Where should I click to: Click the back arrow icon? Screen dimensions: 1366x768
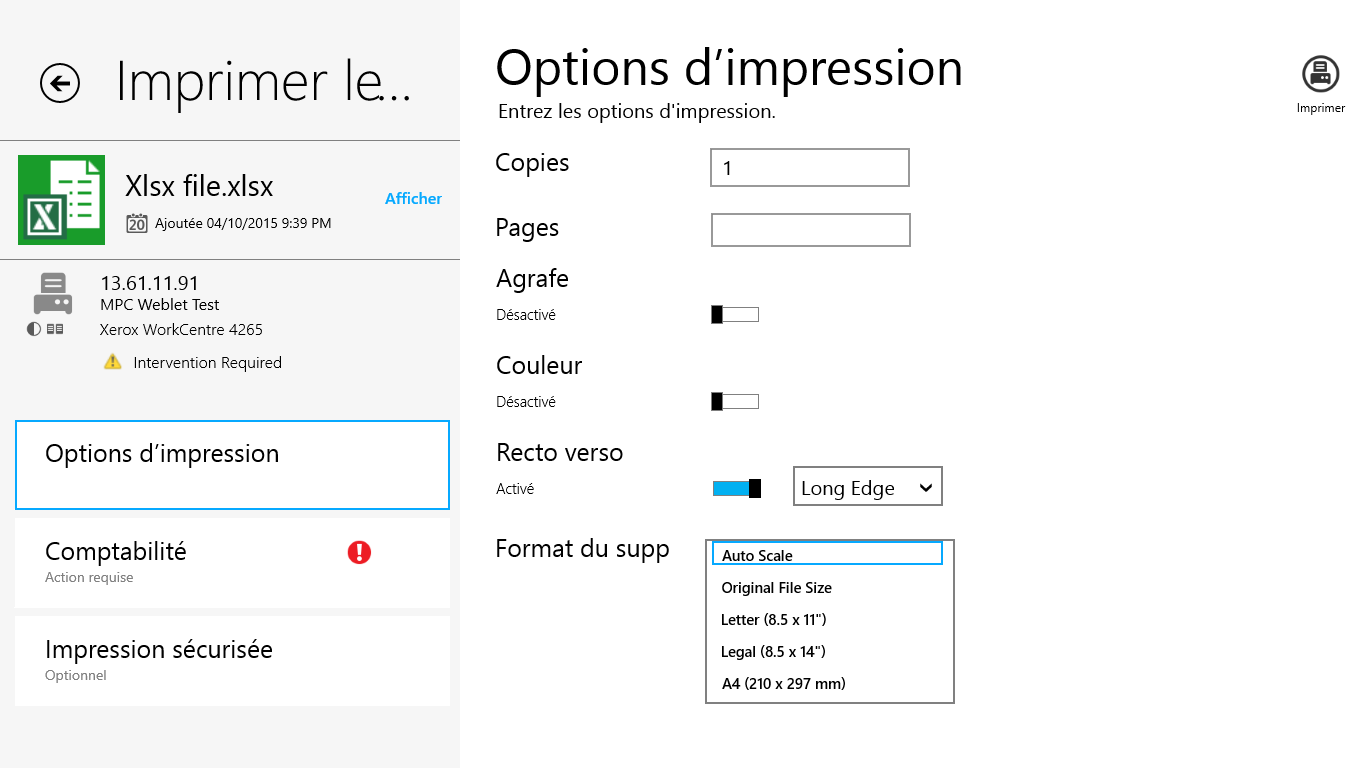(60, 83)
